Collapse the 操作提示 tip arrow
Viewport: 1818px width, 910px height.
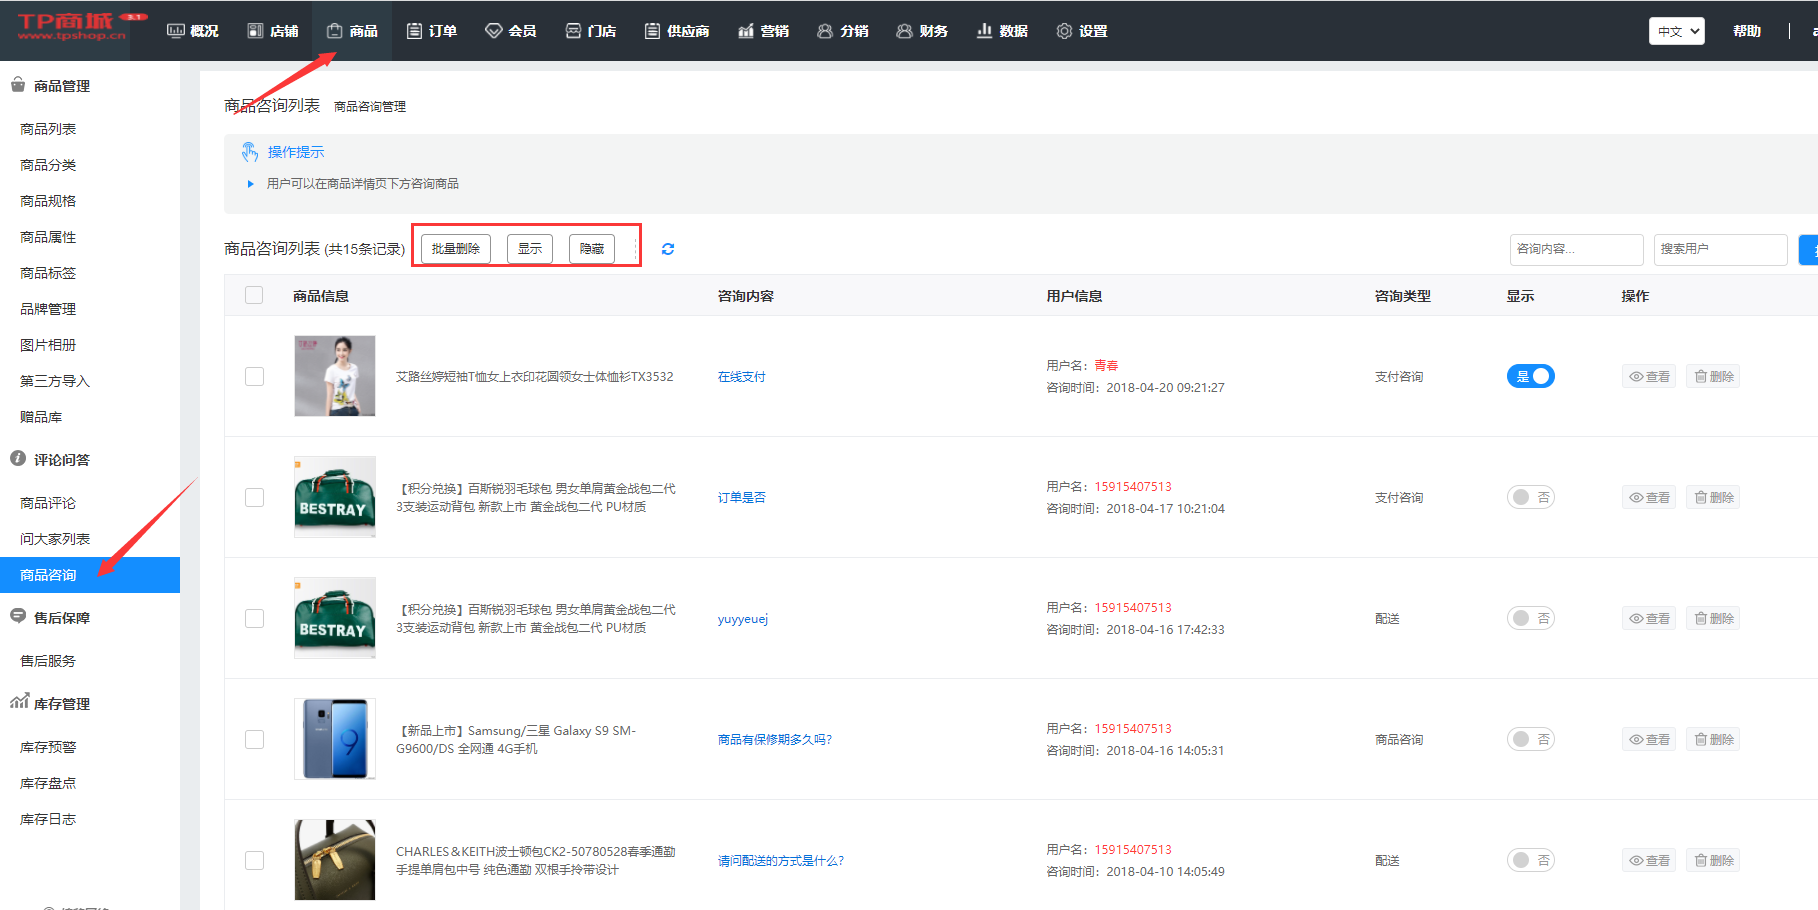(x=250, y=184)
